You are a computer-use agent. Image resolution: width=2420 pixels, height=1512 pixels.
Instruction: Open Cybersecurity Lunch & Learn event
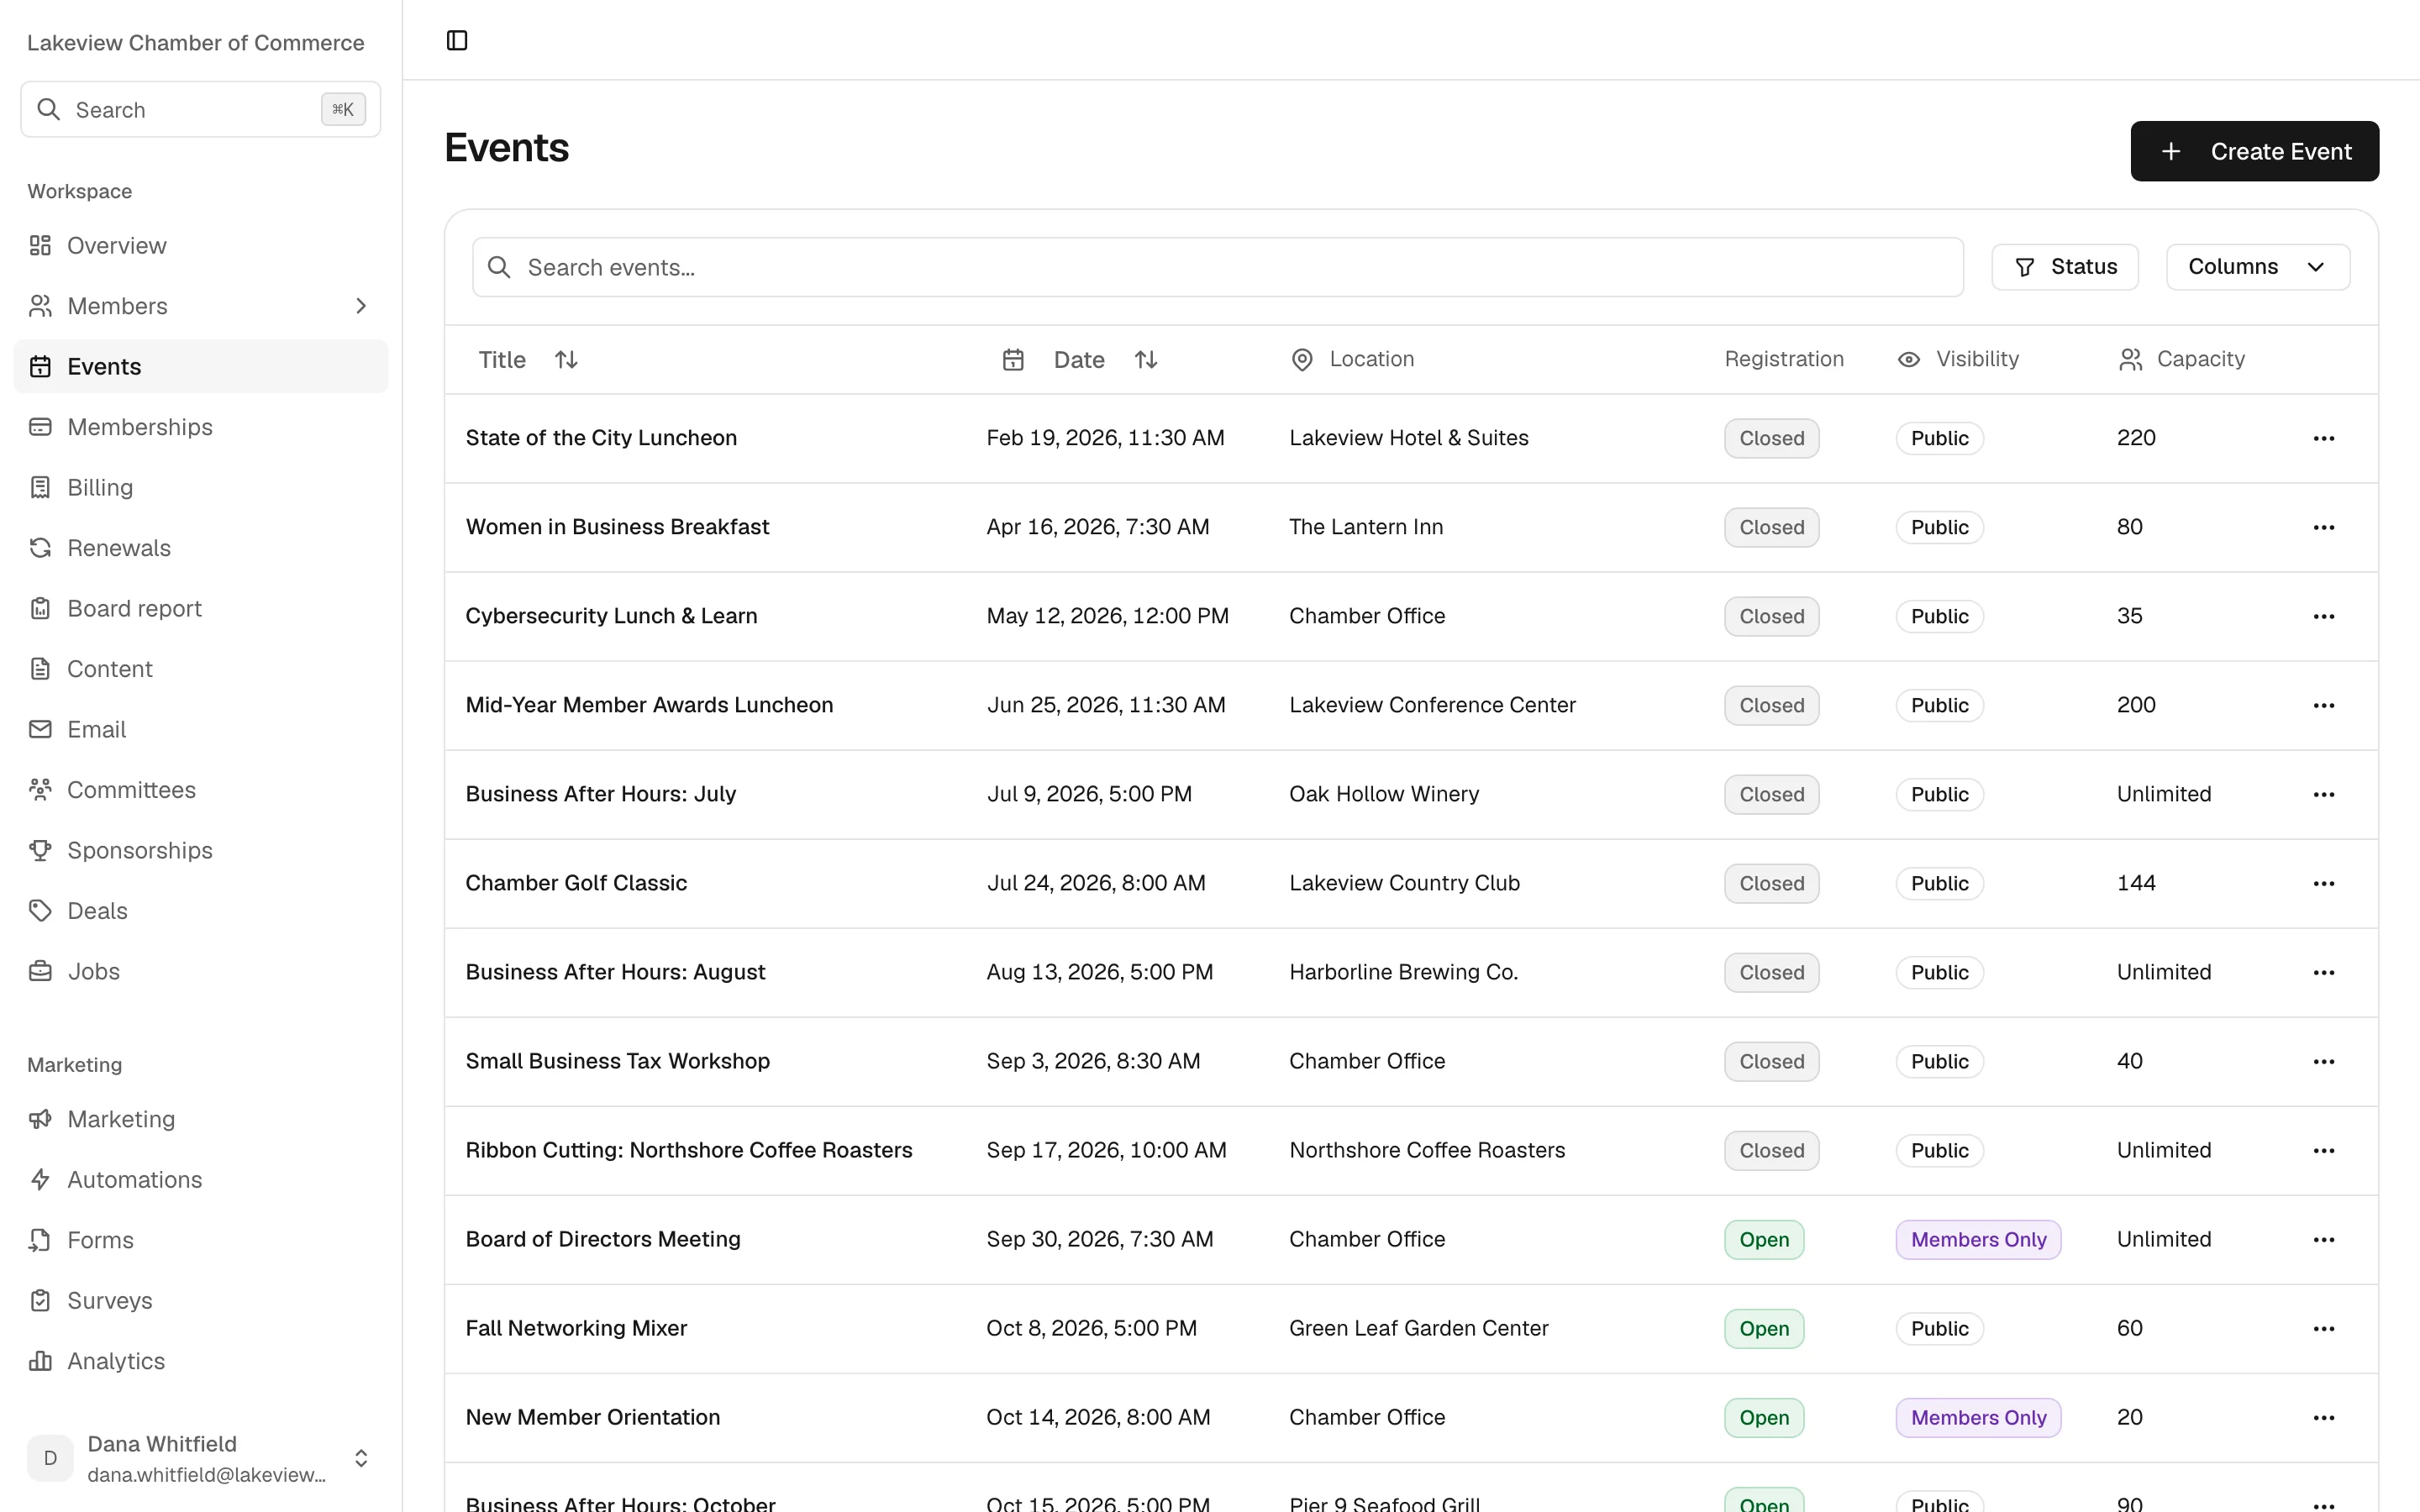pos(611,616)
